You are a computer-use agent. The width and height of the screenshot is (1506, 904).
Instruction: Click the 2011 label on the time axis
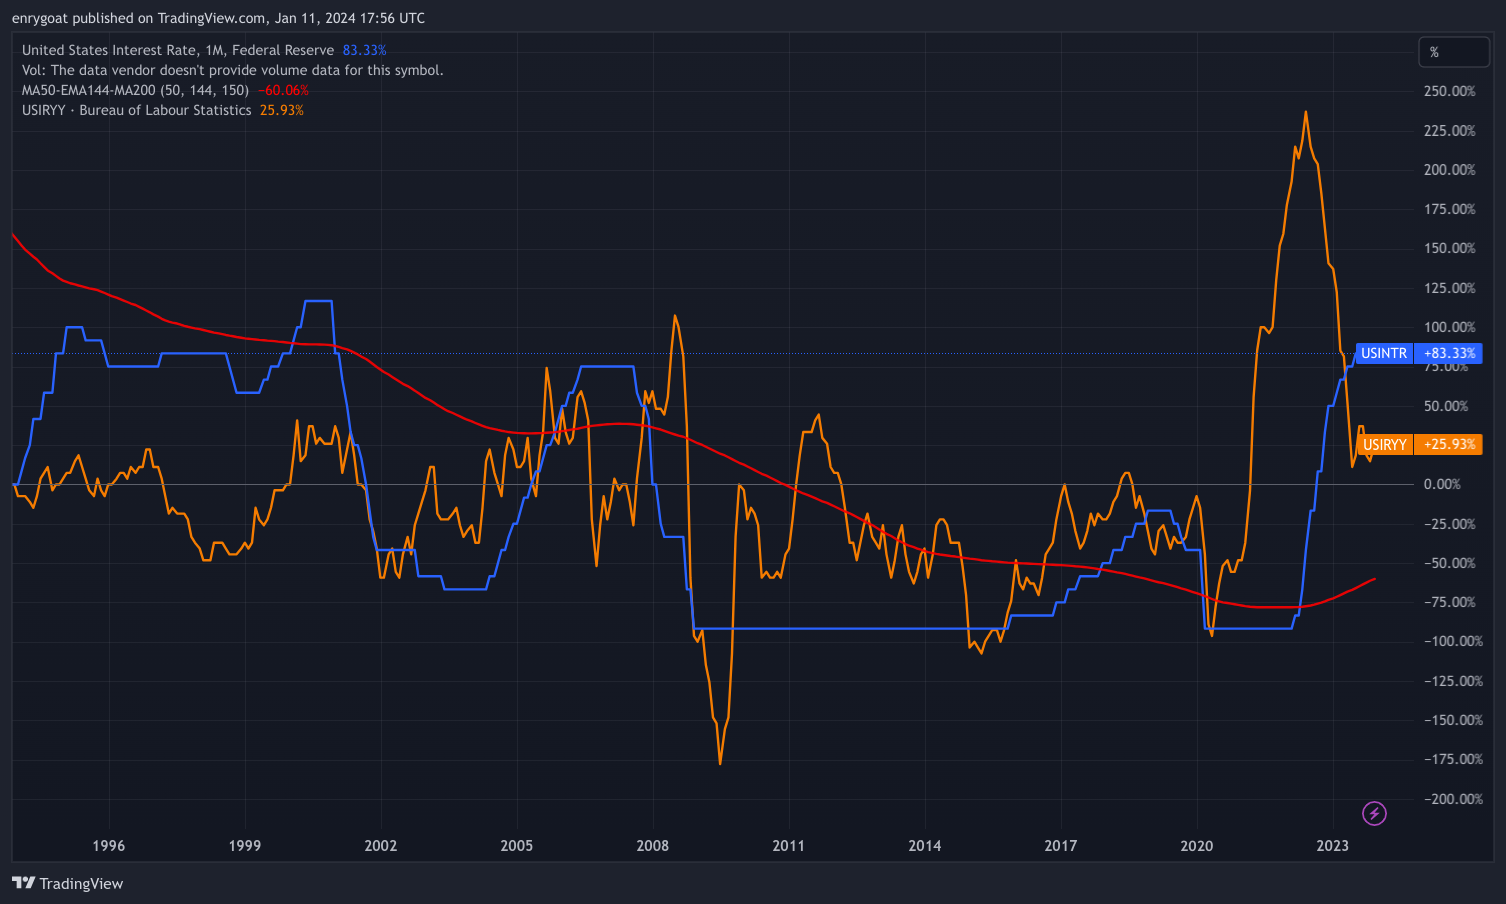click(x=789, y=846)
